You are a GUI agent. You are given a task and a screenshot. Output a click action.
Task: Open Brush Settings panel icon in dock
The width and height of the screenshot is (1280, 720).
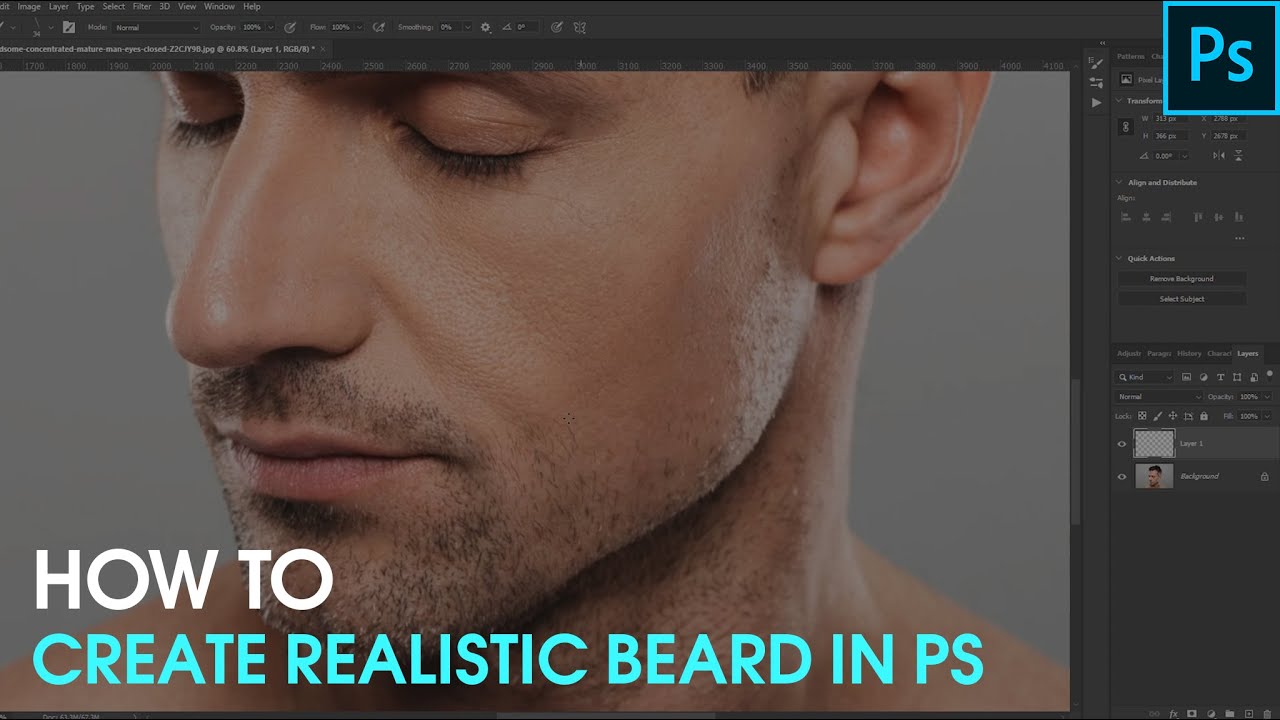point(1096,63)
